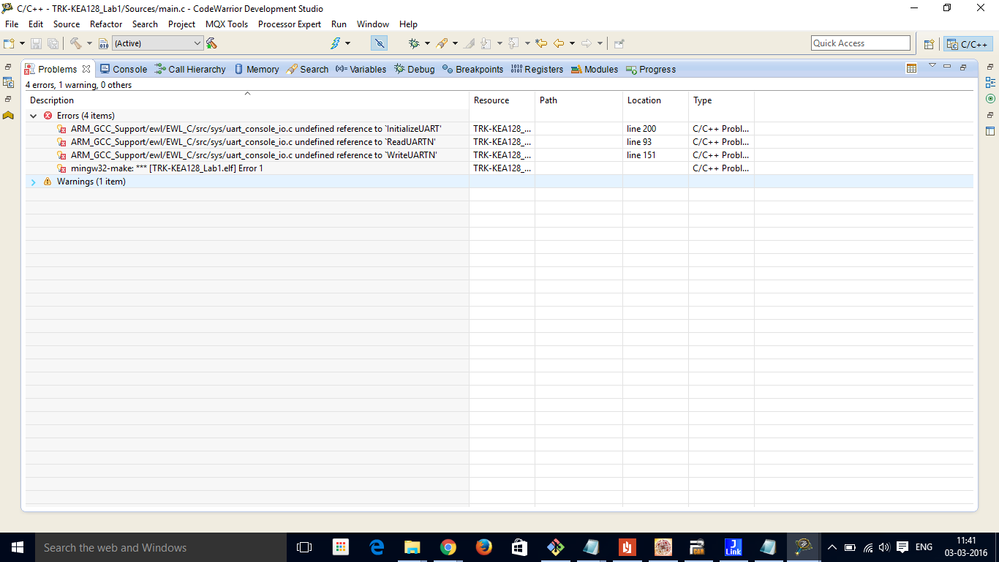Switch to the Registers tab

click(537, 69)
